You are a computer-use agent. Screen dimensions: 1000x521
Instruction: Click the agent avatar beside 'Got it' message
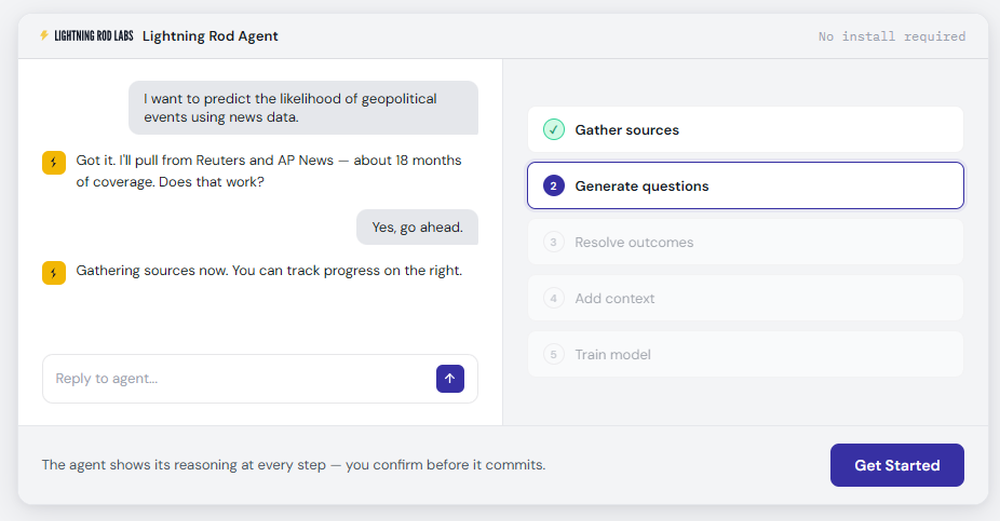coord(54,162)
